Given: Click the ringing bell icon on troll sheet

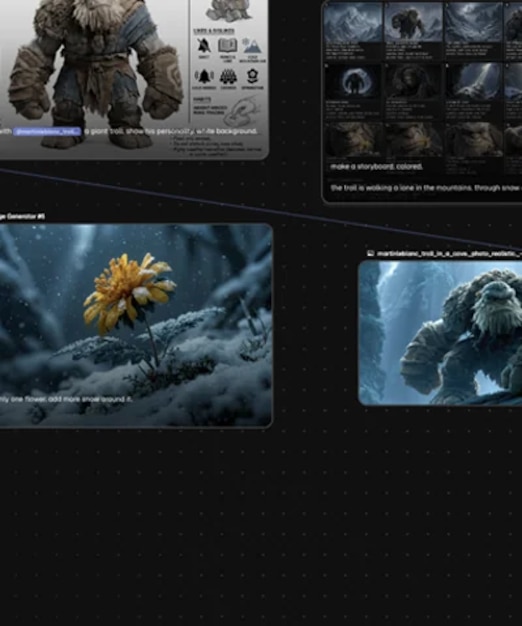Looking at the screenshot, I should click(204, 76).
